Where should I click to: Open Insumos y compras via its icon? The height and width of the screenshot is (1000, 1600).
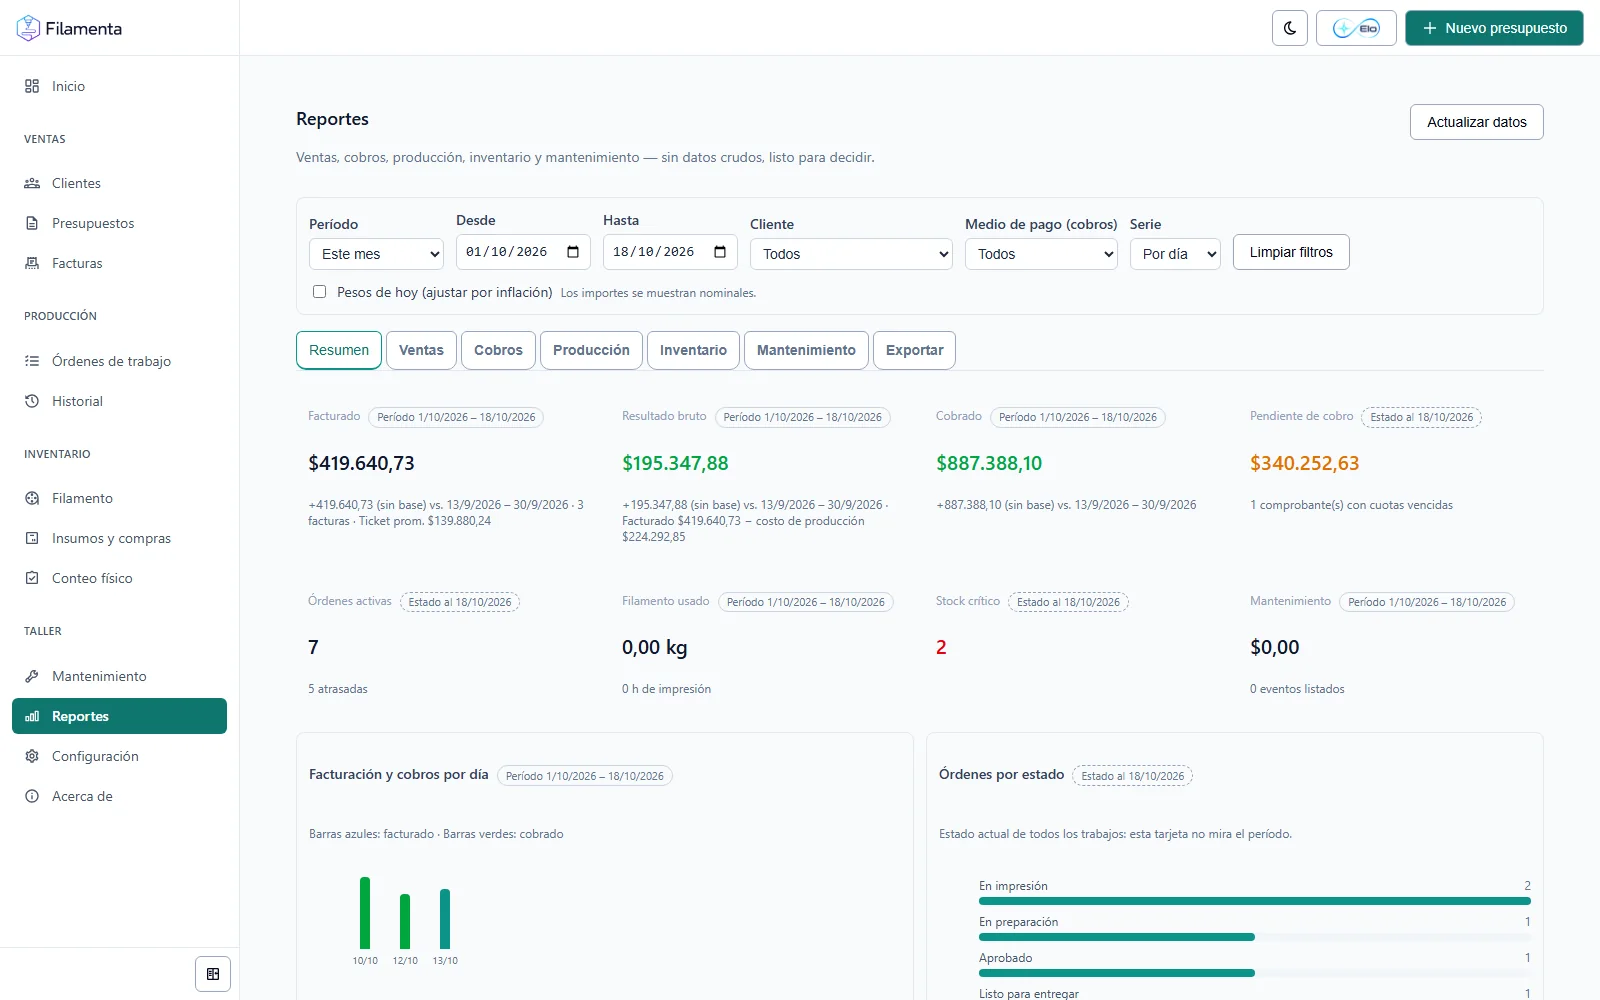click(32, 538)
